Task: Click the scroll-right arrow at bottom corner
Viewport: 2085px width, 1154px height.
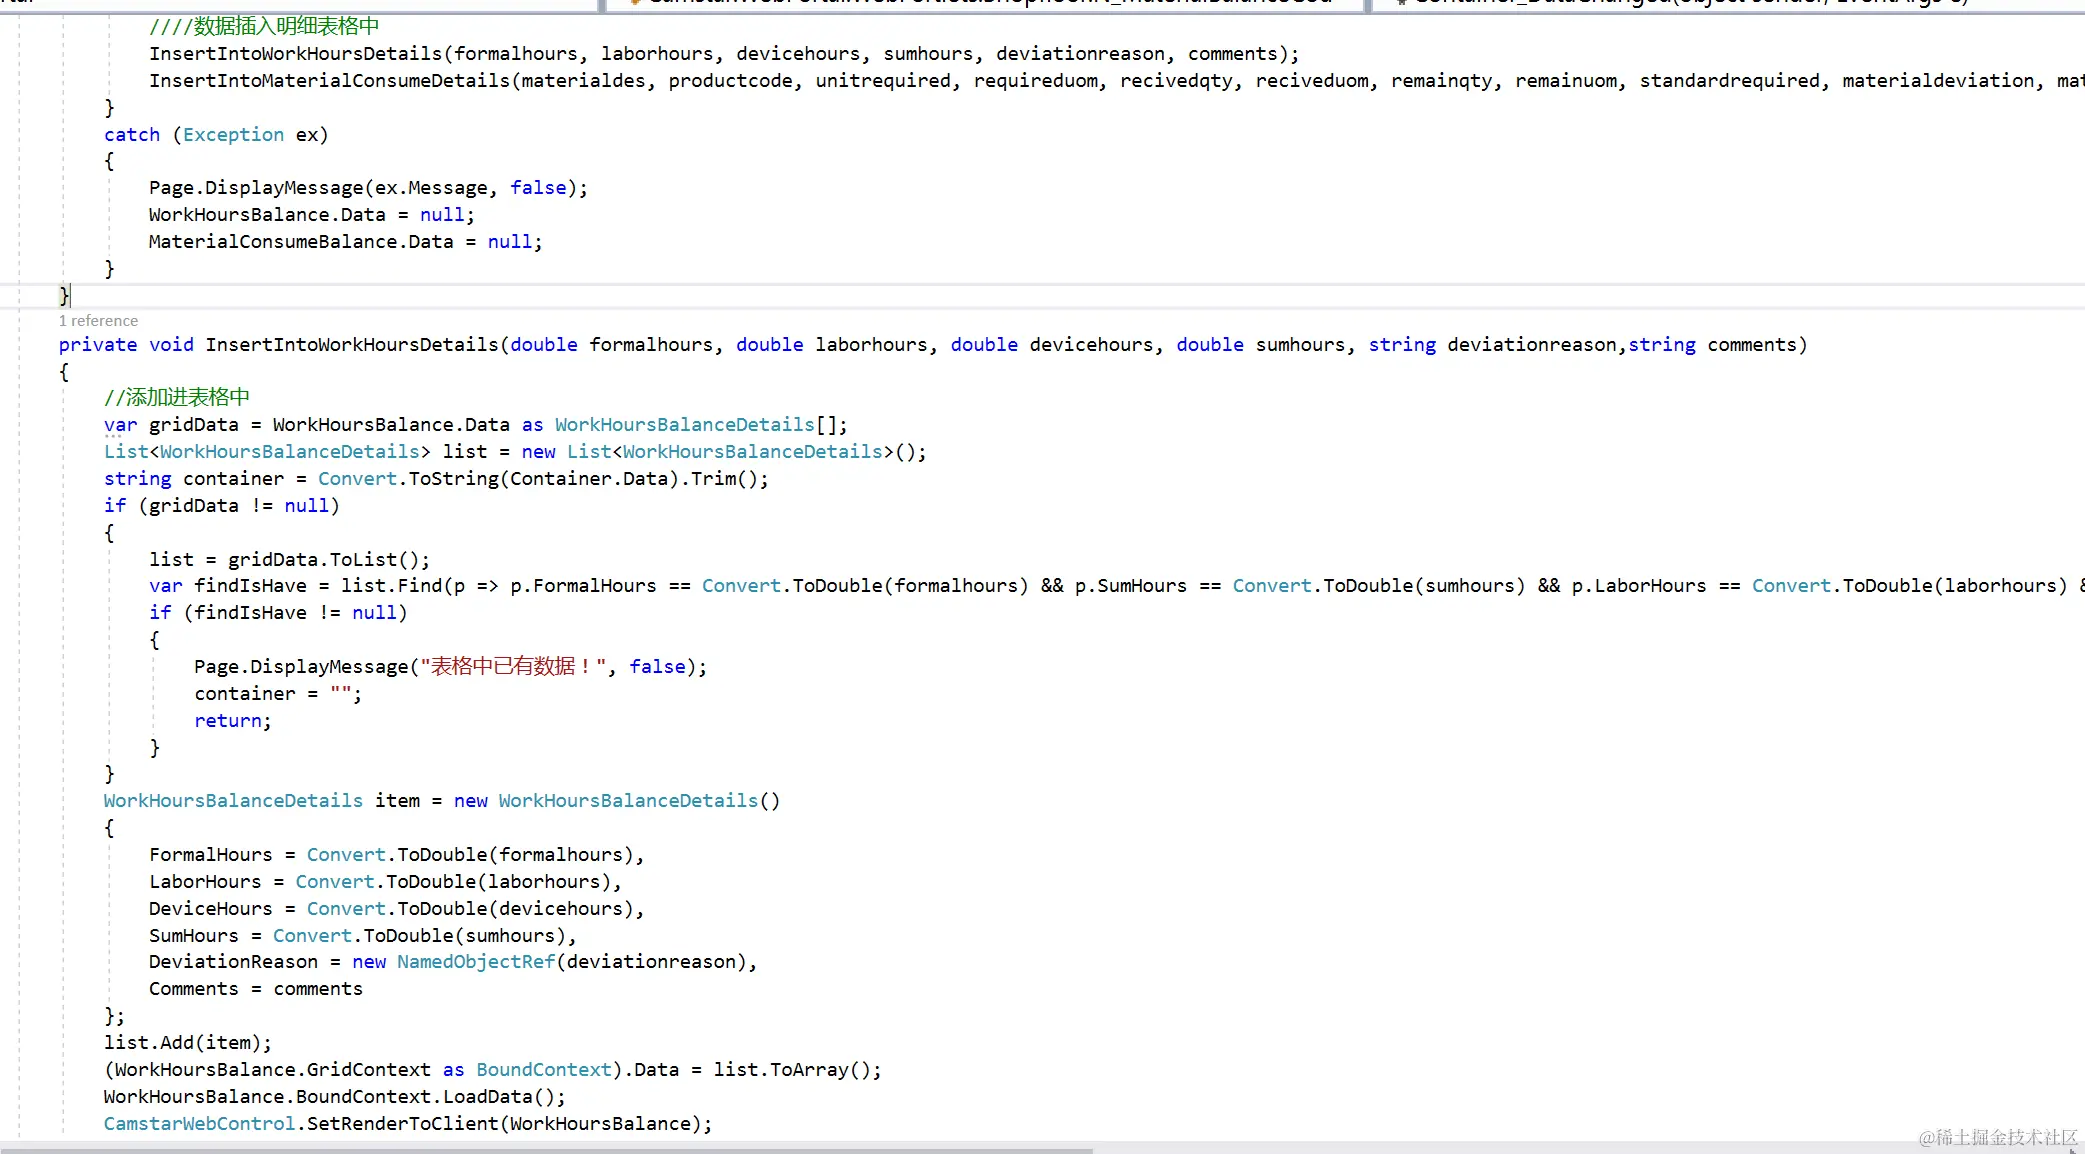Action: click(x=2074, y=1150)
